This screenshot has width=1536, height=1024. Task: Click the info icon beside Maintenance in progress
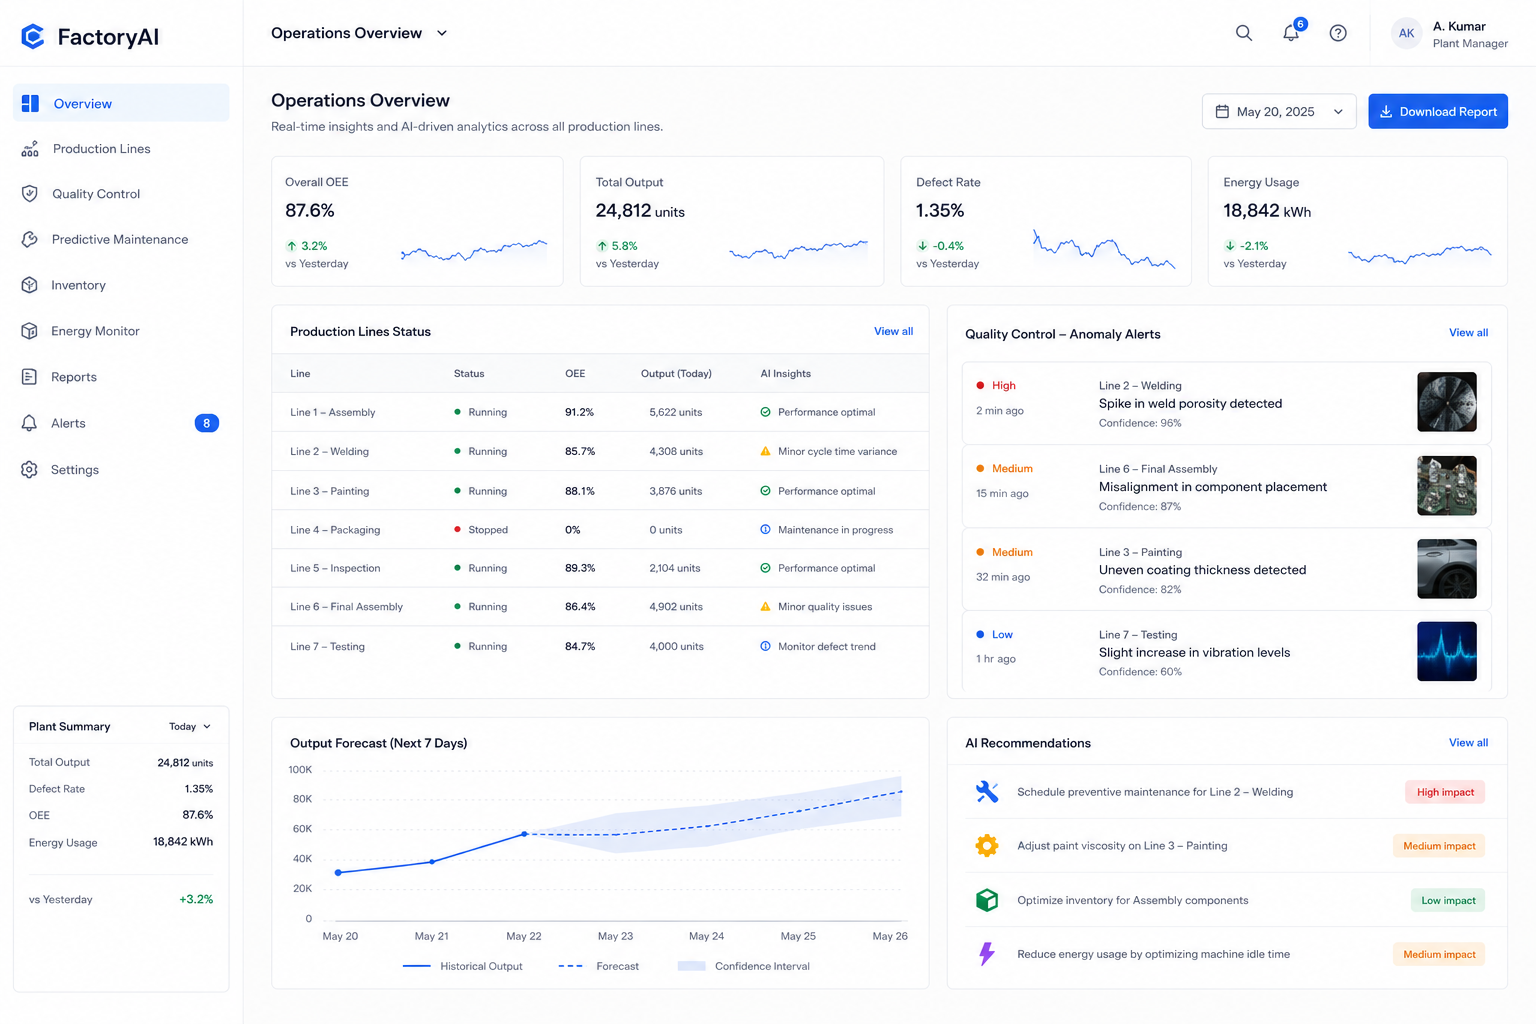pos(765,530)
